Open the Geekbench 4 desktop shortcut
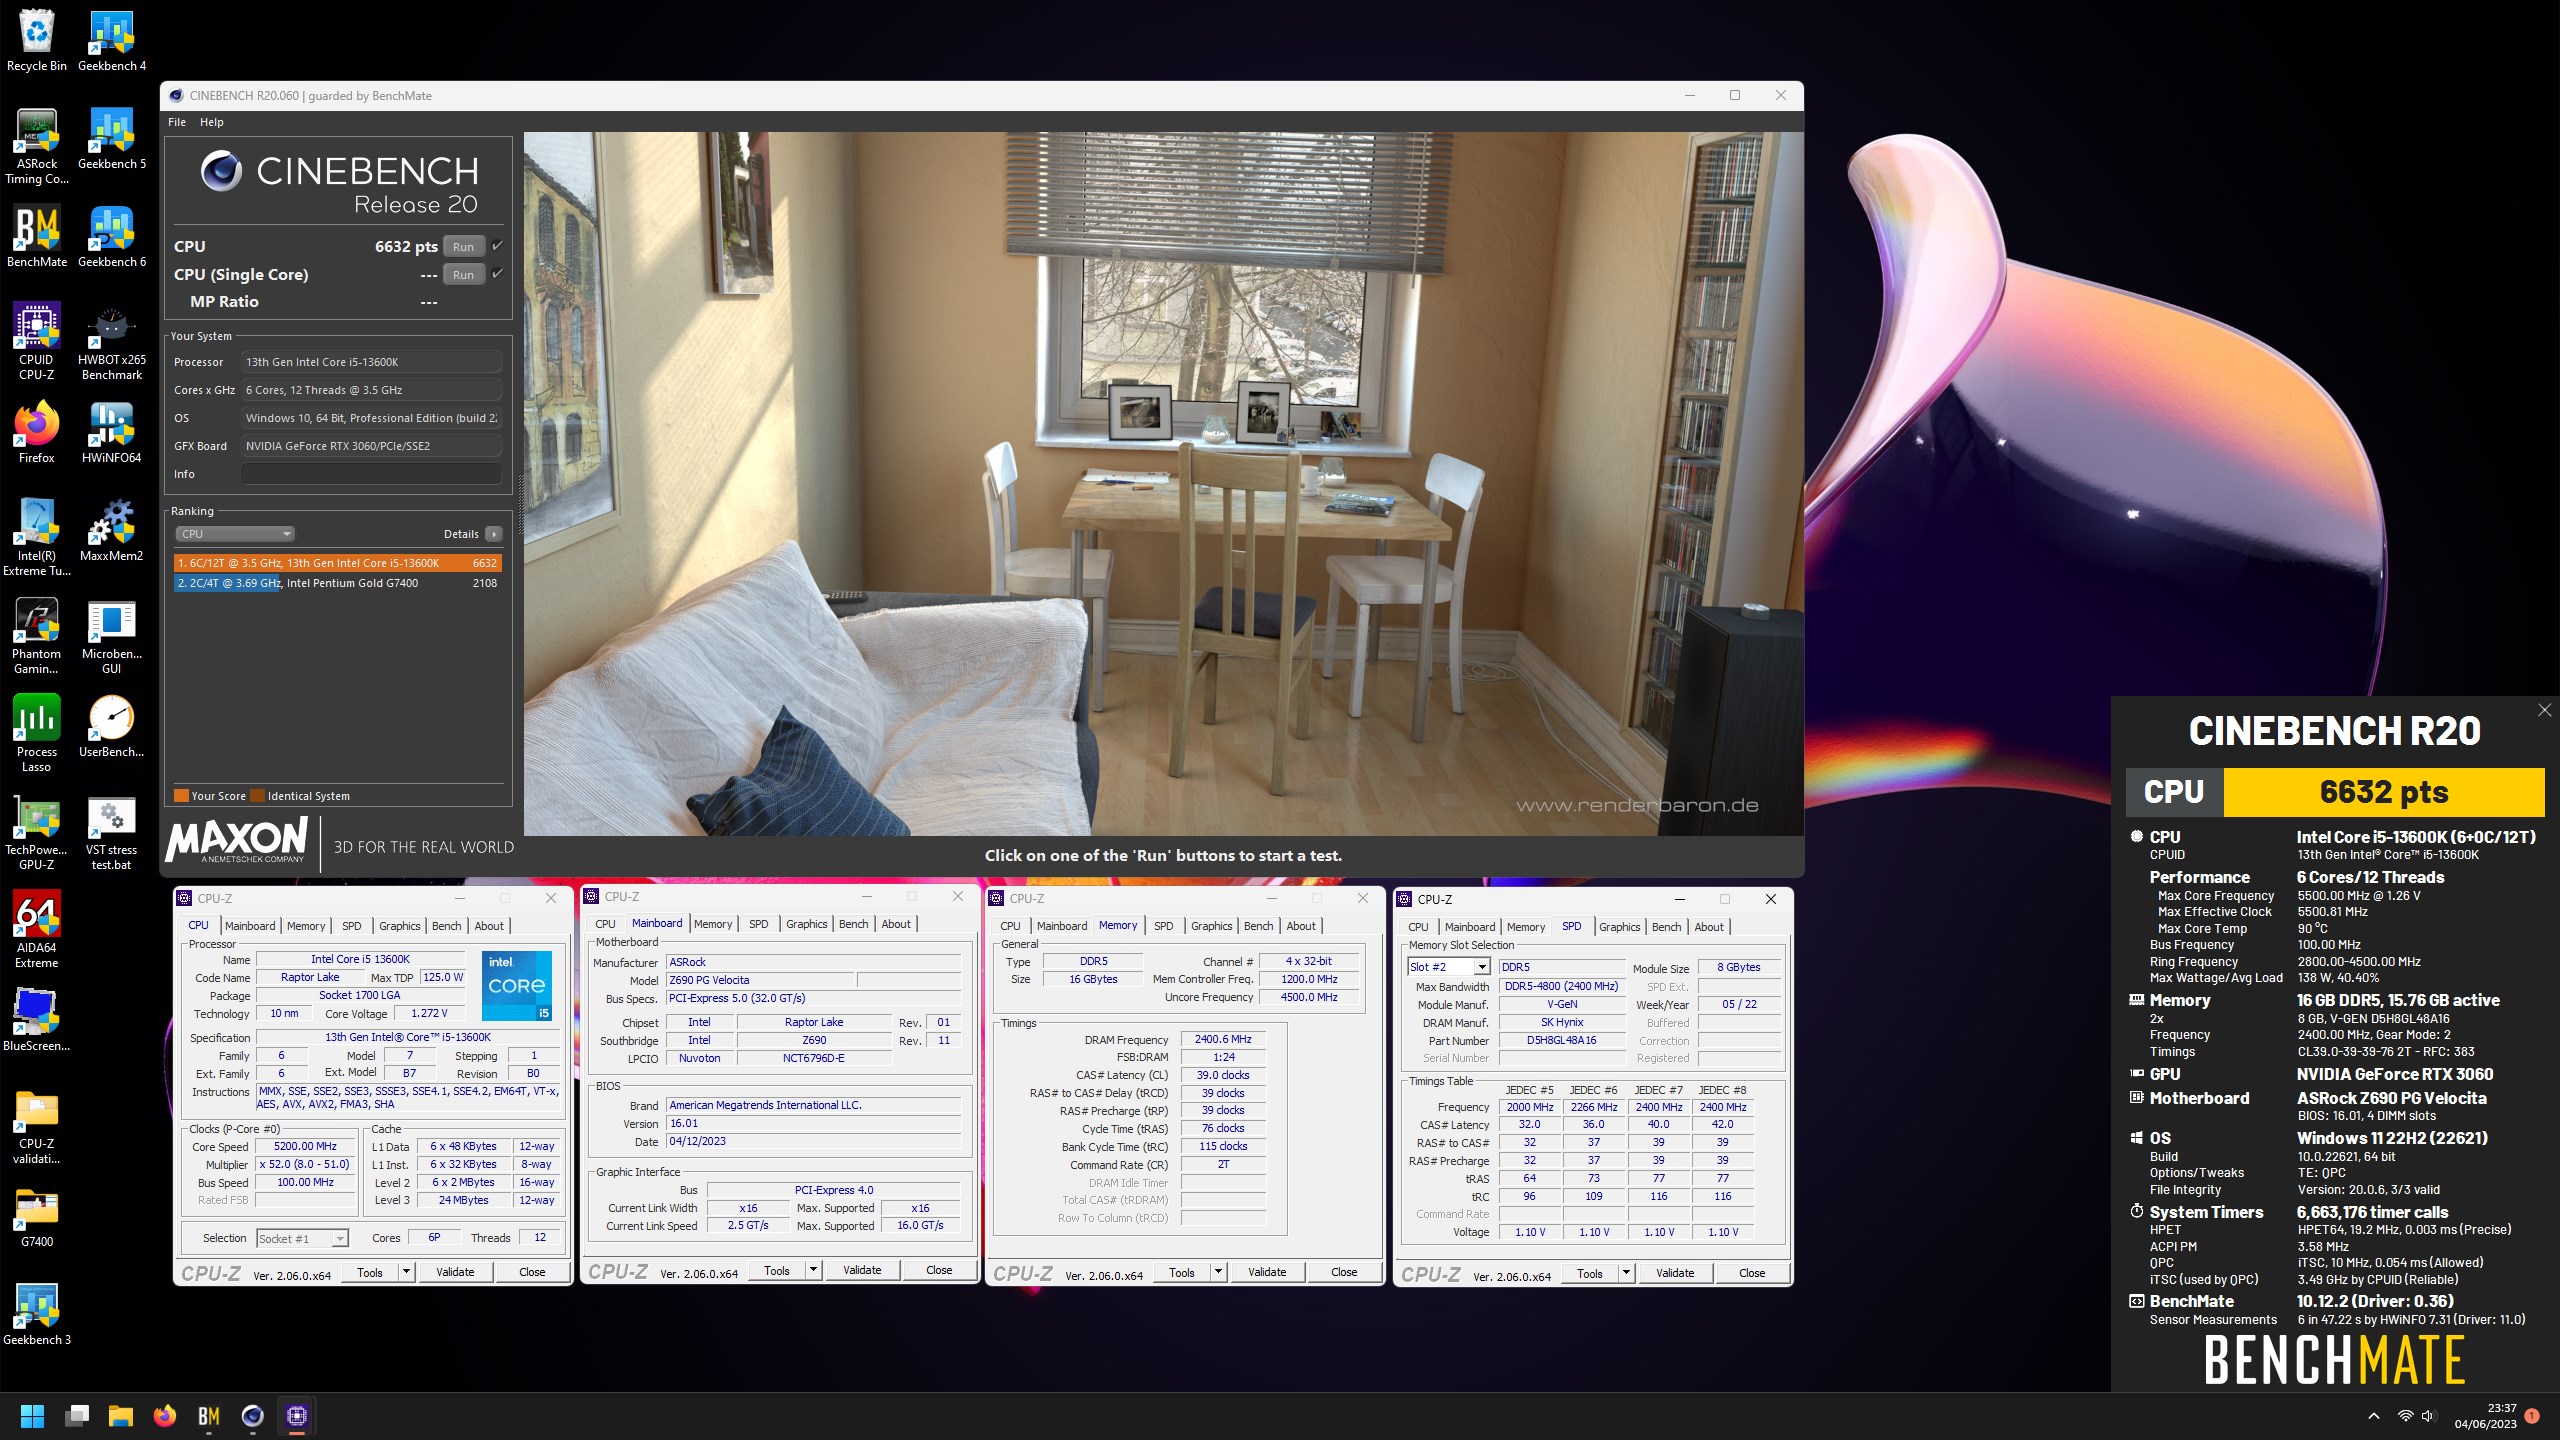Screen dimensions: 2560x1440 [112, 40]
